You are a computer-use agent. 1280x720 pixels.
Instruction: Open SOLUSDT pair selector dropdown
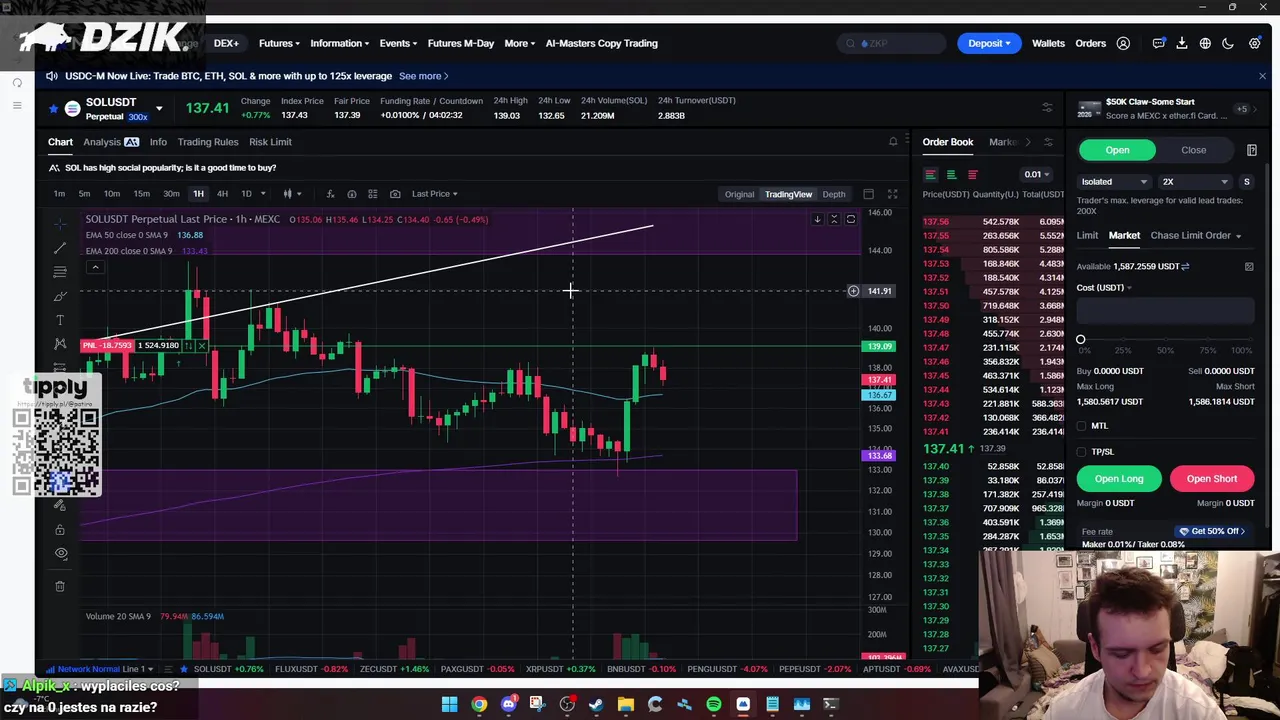[158, 108]
